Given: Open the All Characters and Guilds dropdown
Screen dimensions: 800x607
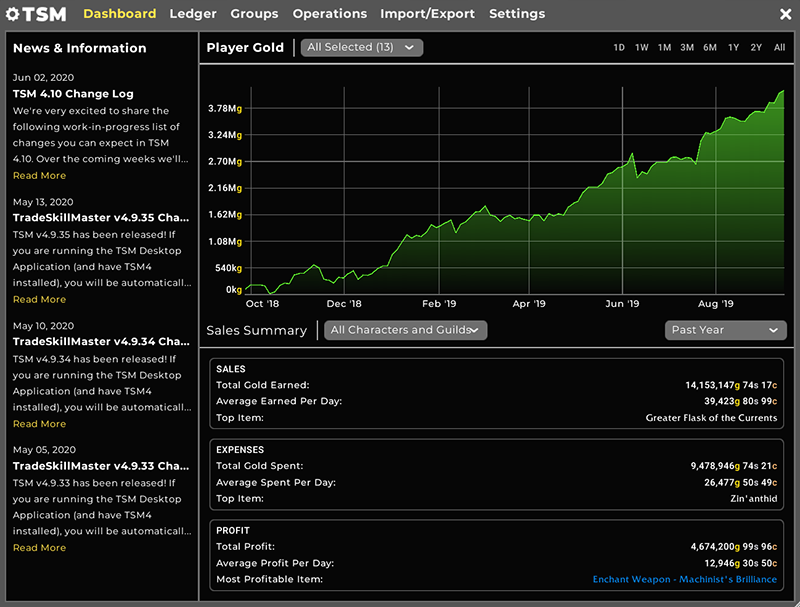Looking at the screenshot, I should [406, 330].
